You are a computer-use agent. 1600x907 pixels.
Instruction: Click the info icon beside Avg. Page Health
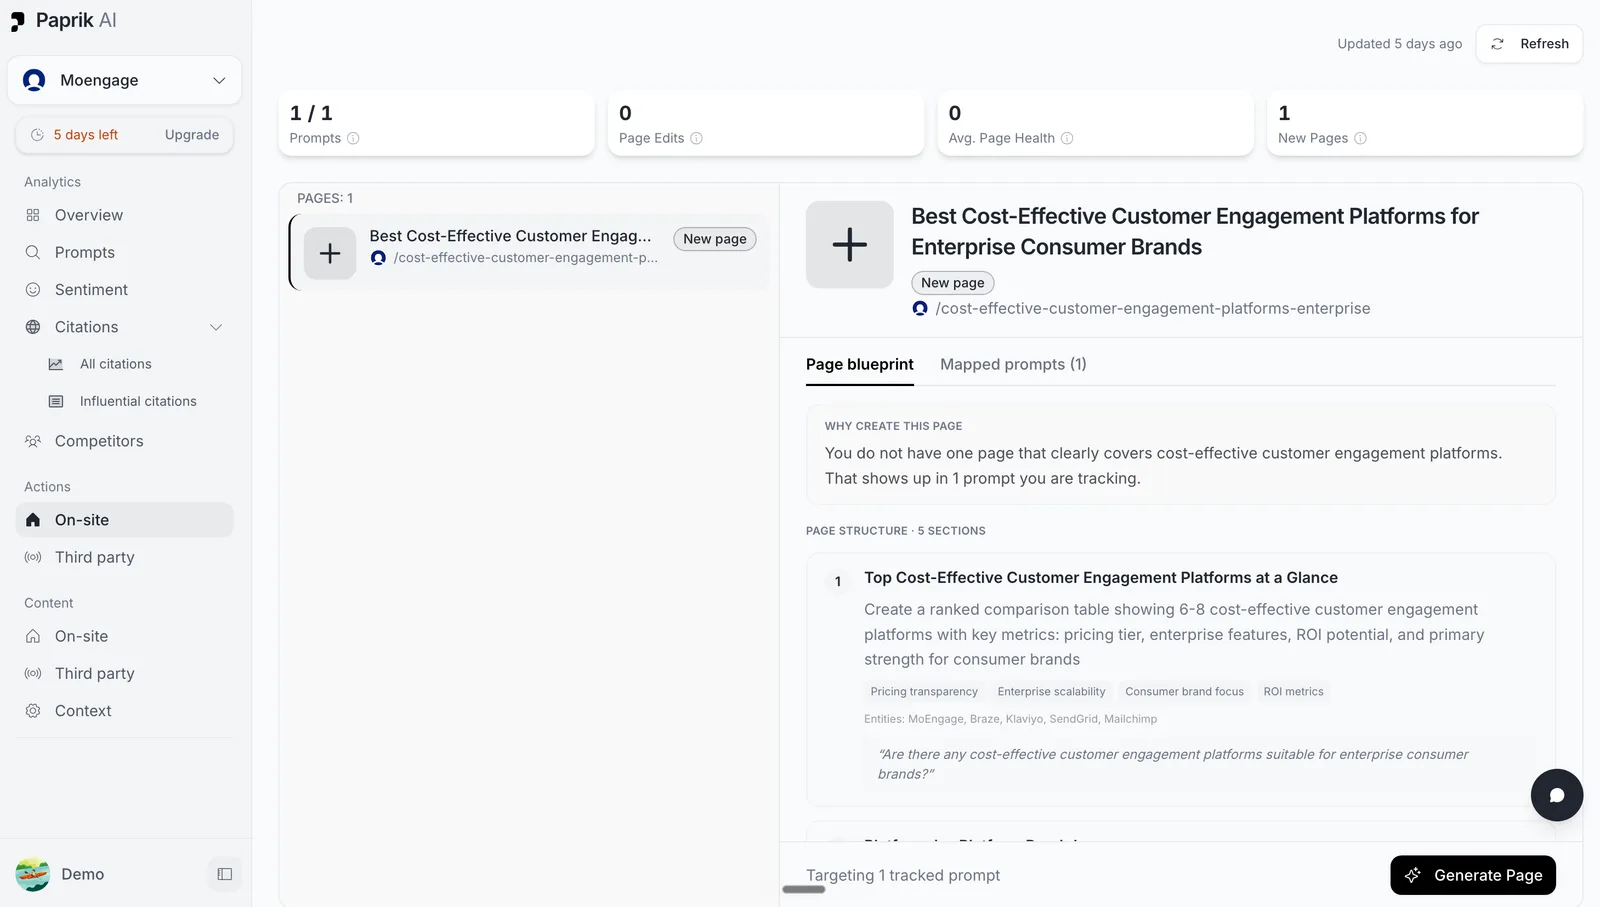[x=1067, y=138]
